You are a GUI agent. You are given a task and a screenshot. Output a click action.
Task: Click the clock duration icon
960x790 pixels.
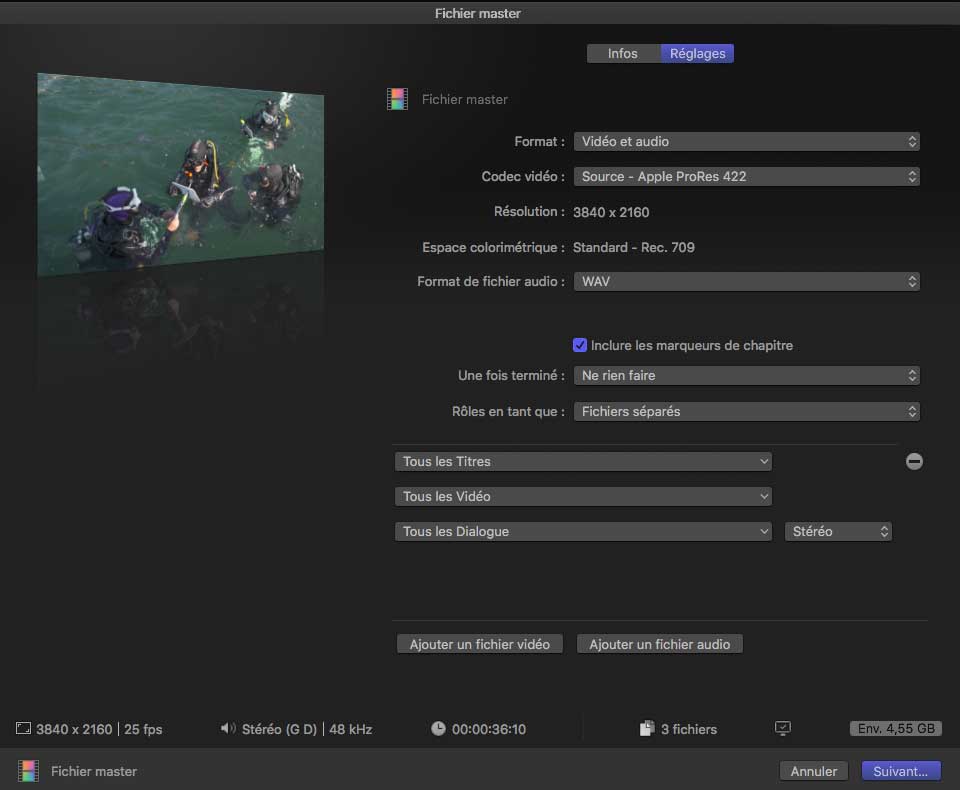point(438,729)
